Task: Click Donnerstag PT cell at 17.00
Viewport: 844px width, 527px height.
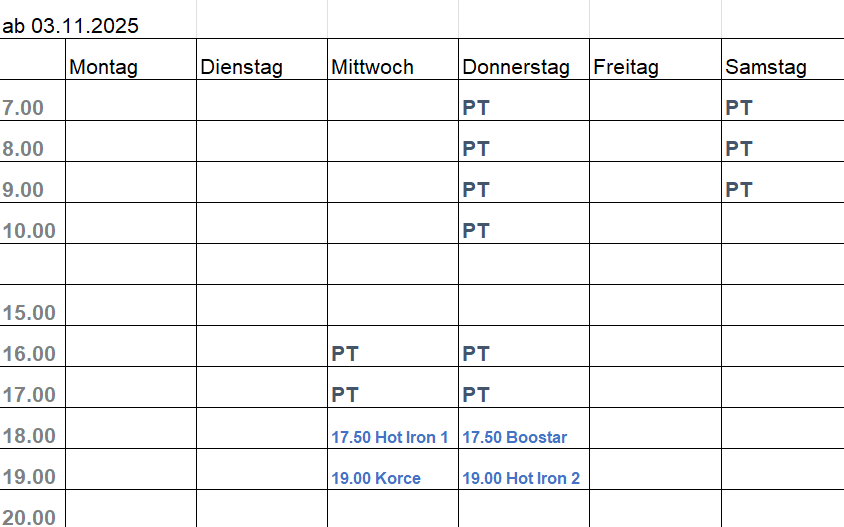Action: (x=476, y=395)
